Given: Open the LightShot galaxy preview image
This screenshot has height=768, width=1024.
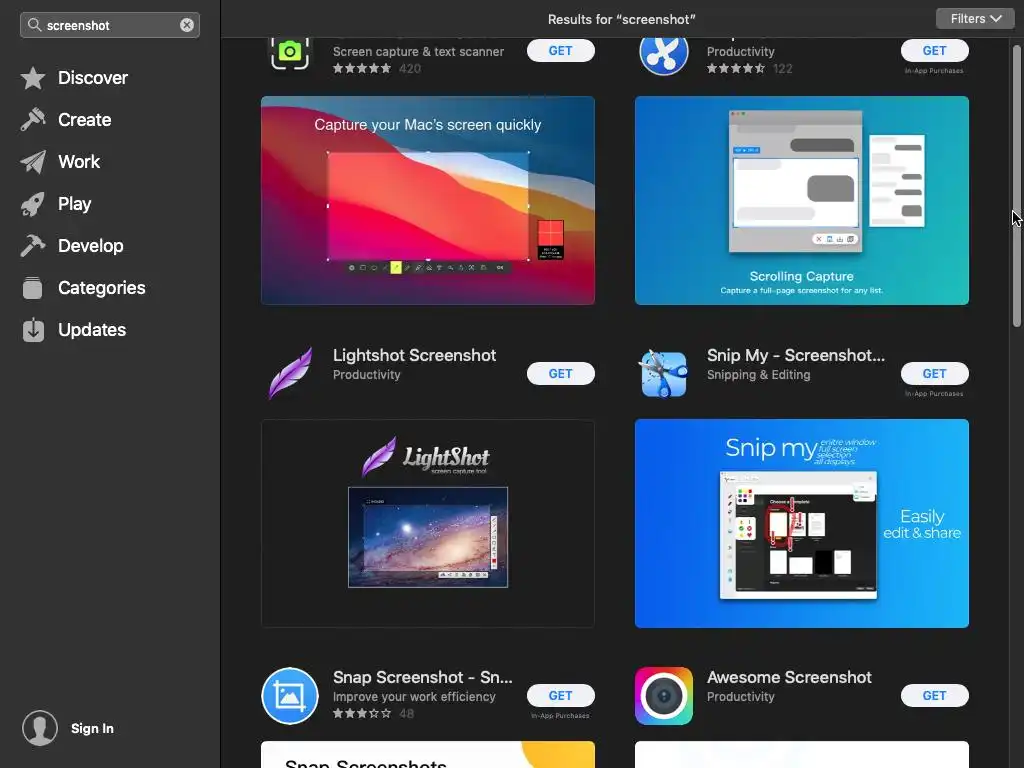Looking at the screenshot, I should pos(428,523).
